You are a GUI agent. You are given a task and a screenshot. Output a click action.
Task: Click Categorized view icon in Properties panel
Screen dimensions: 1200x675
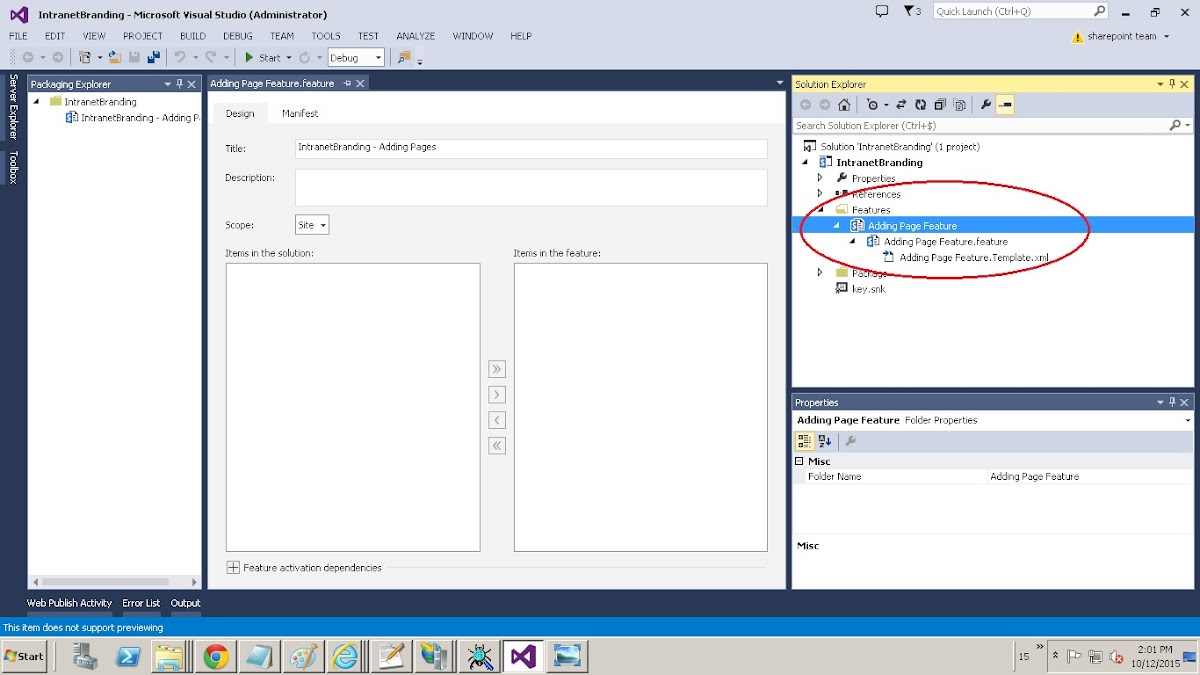pos(804,441)
